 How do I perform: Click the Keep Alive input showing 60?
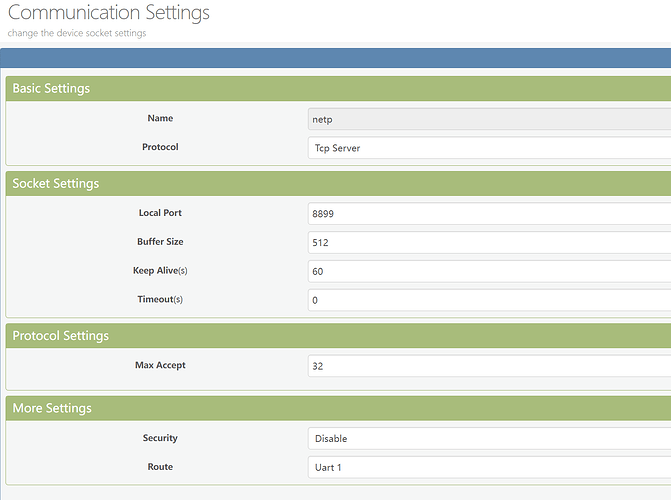click(x=489, y=271)
